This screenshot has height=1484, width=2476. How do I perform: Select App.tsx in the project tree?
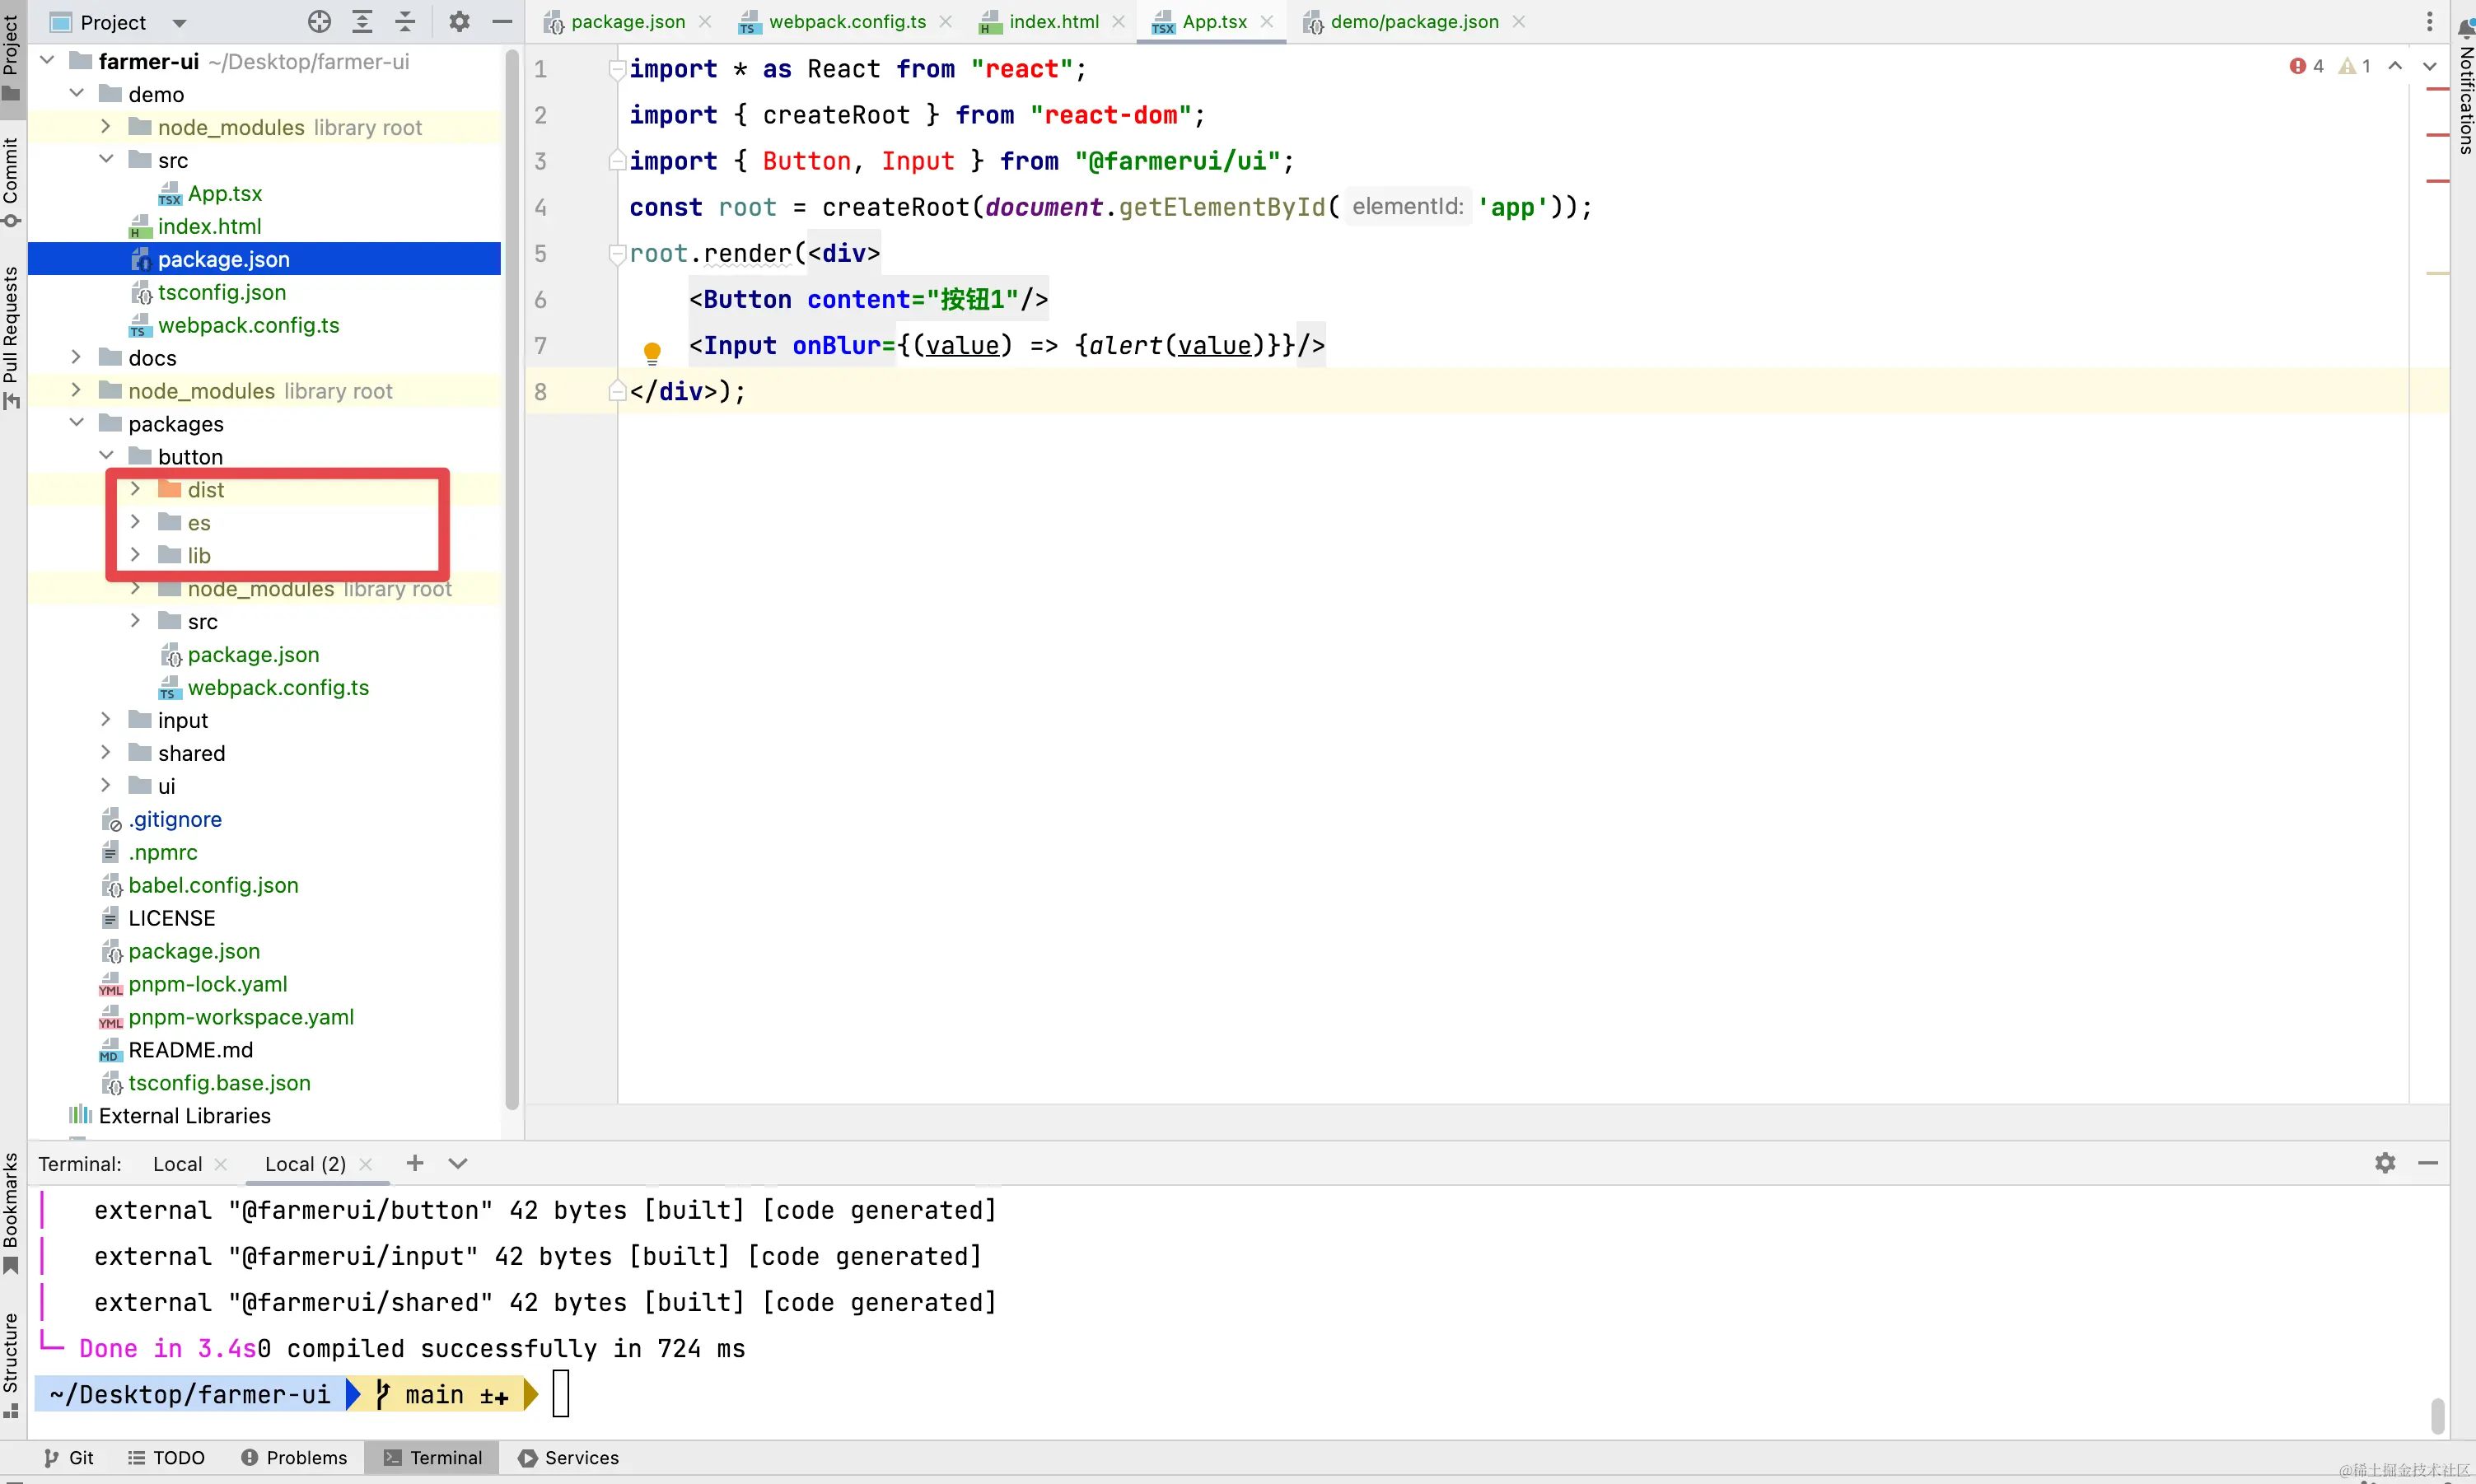pyautogui.click(x=225, y=193)
